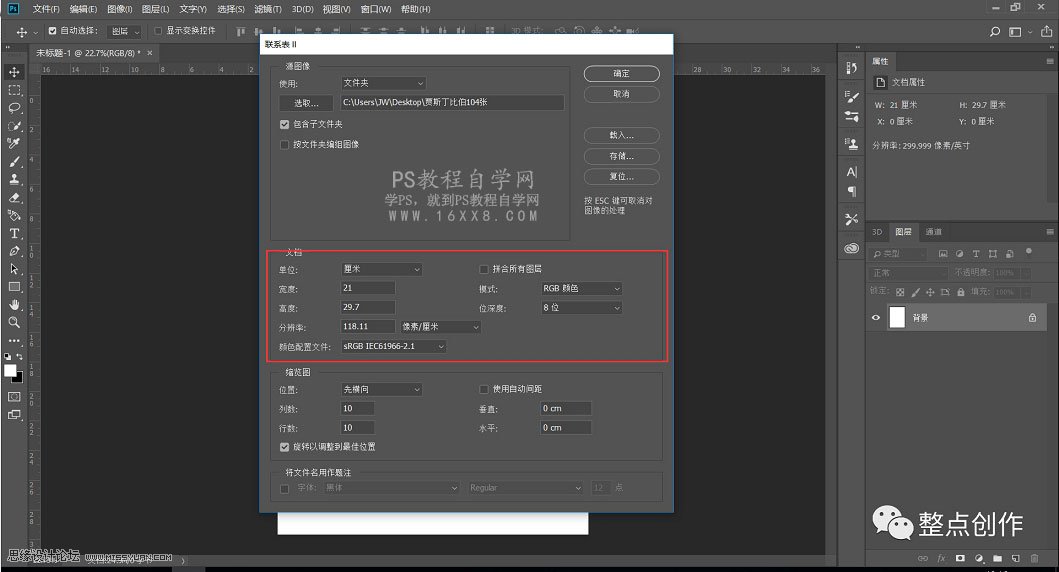The image size is (1059, 572).
Task: Click the 取消 button
Action: 621,94
